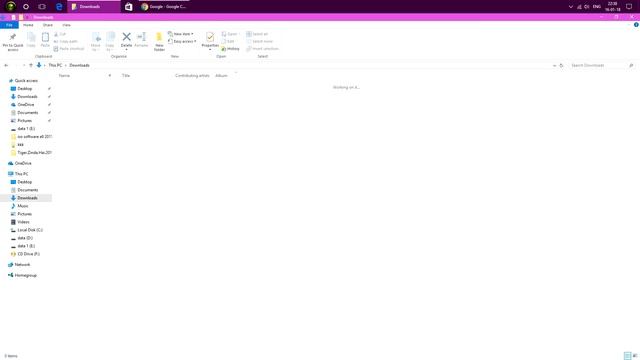The width and height of the screenshot is (640, 360).
Task: Open the Copy to dropdown
Action: coord(110,42)
